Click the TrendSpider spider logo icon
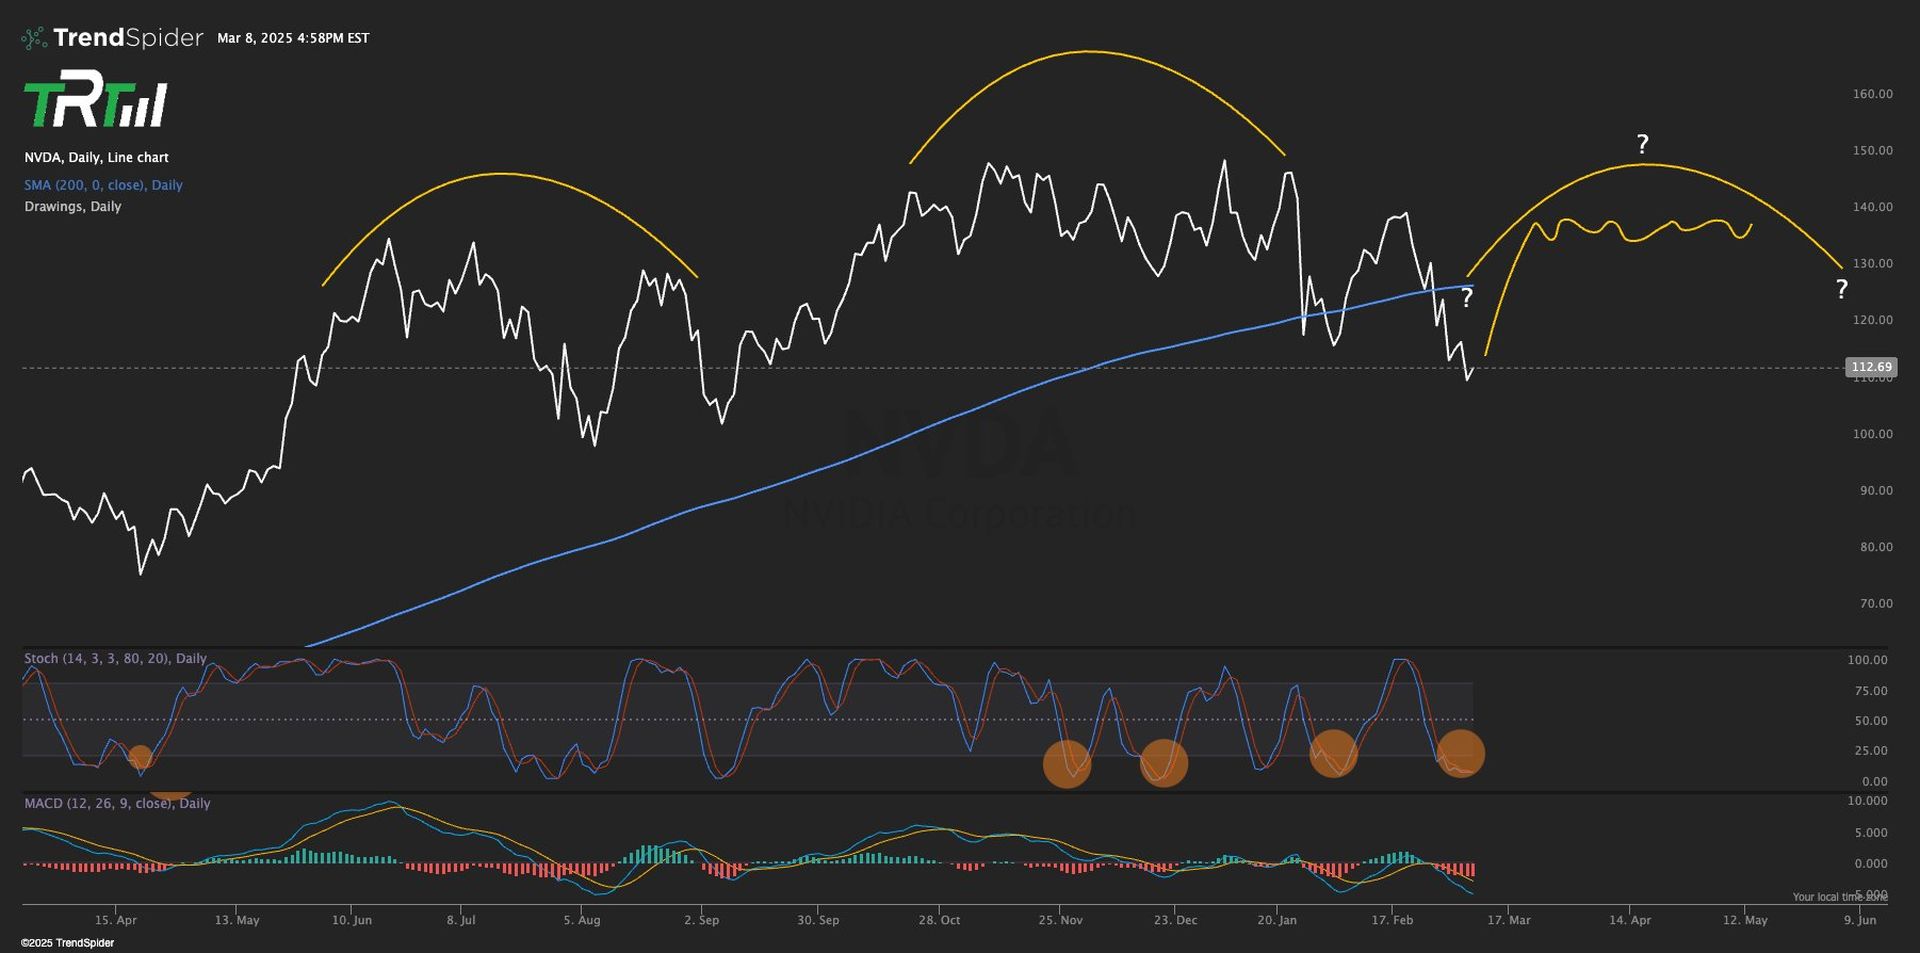Screen dimensions: 1920x953 pyautogui.click(x=34, y=38)
